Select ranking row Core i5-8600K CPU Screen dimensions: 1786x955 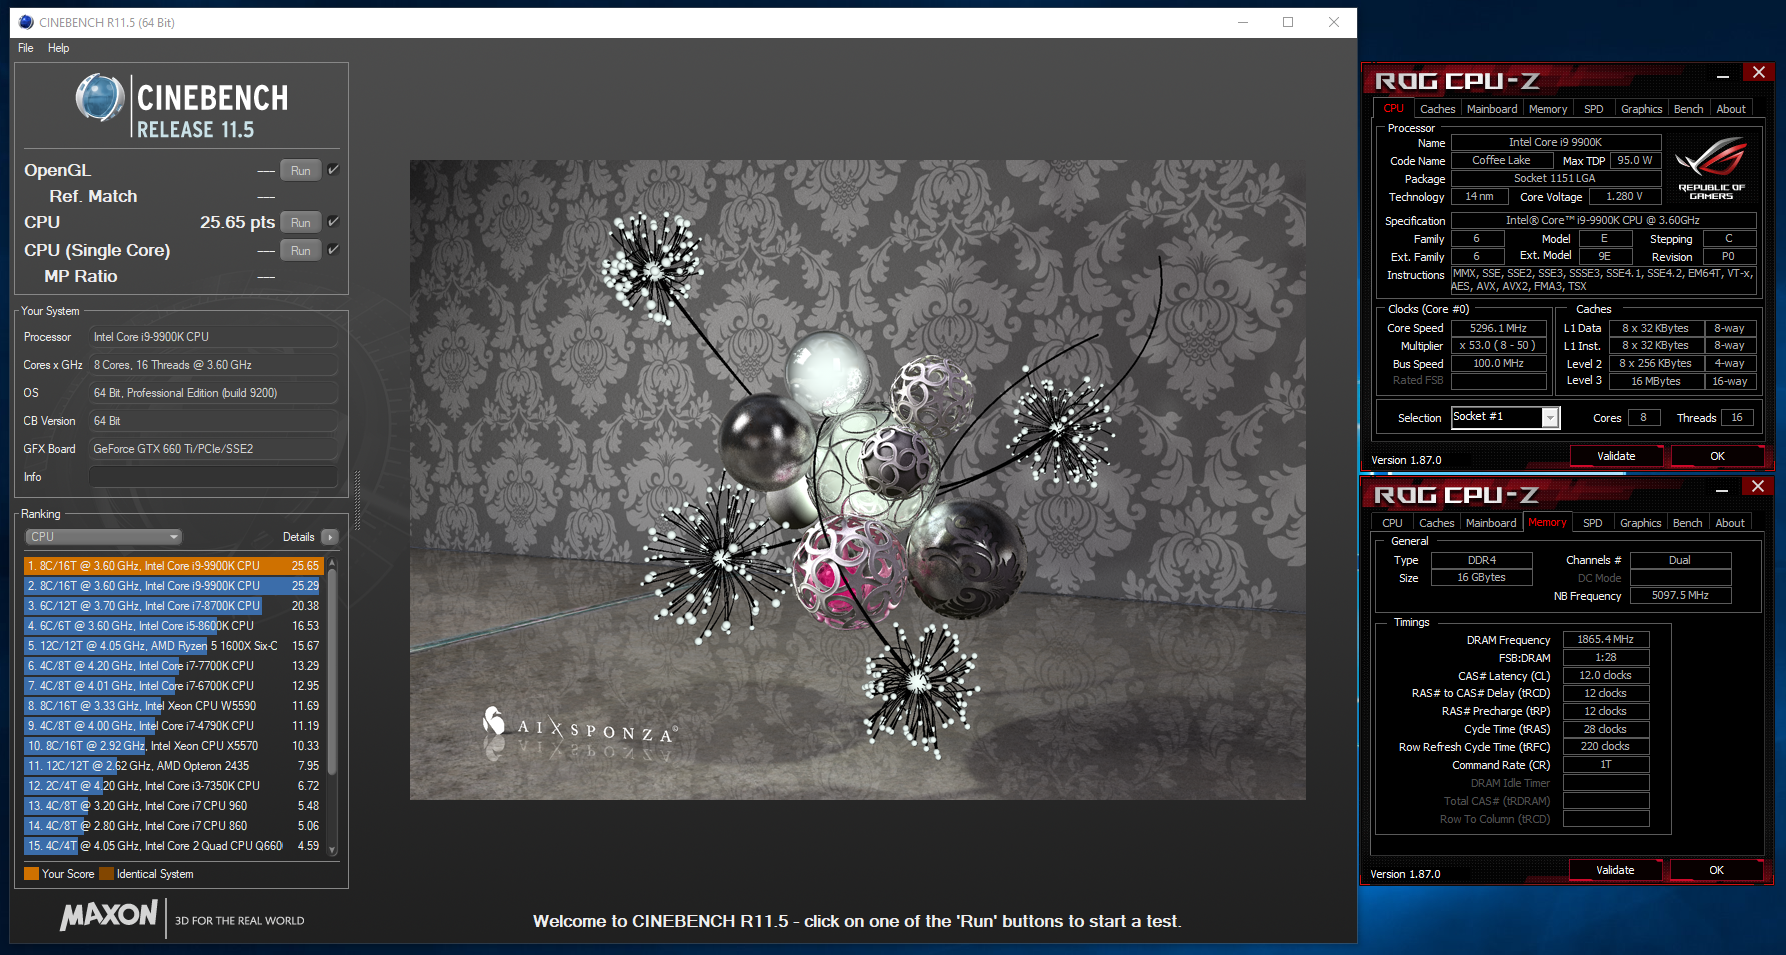(174, 626)
